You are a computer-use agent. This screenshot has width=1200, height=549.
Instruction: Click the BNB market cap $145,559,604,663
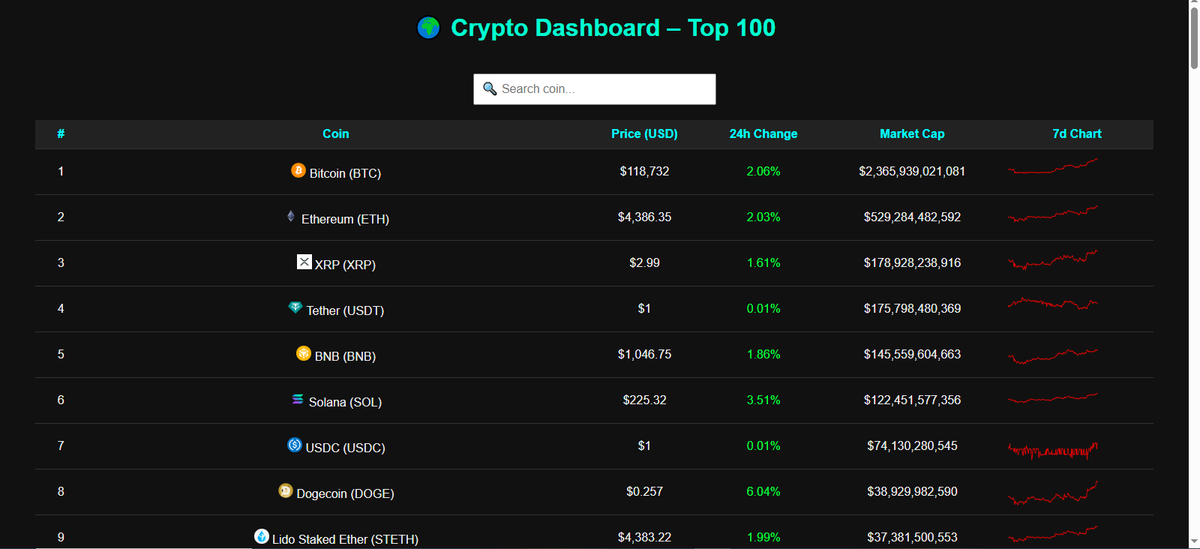(912, 354)
